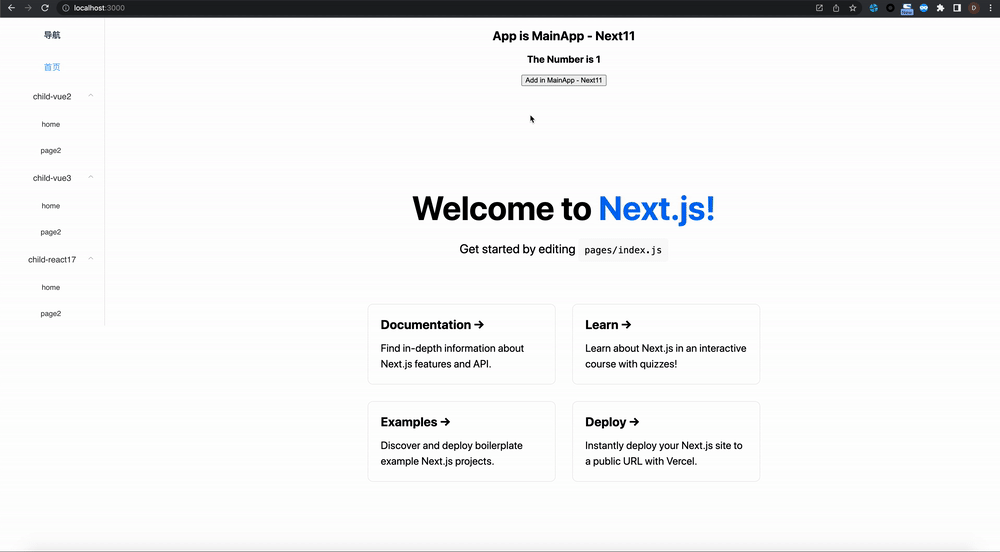
Task: Collapse the child-vue2 submenu arrow
Action: [91, 96]
